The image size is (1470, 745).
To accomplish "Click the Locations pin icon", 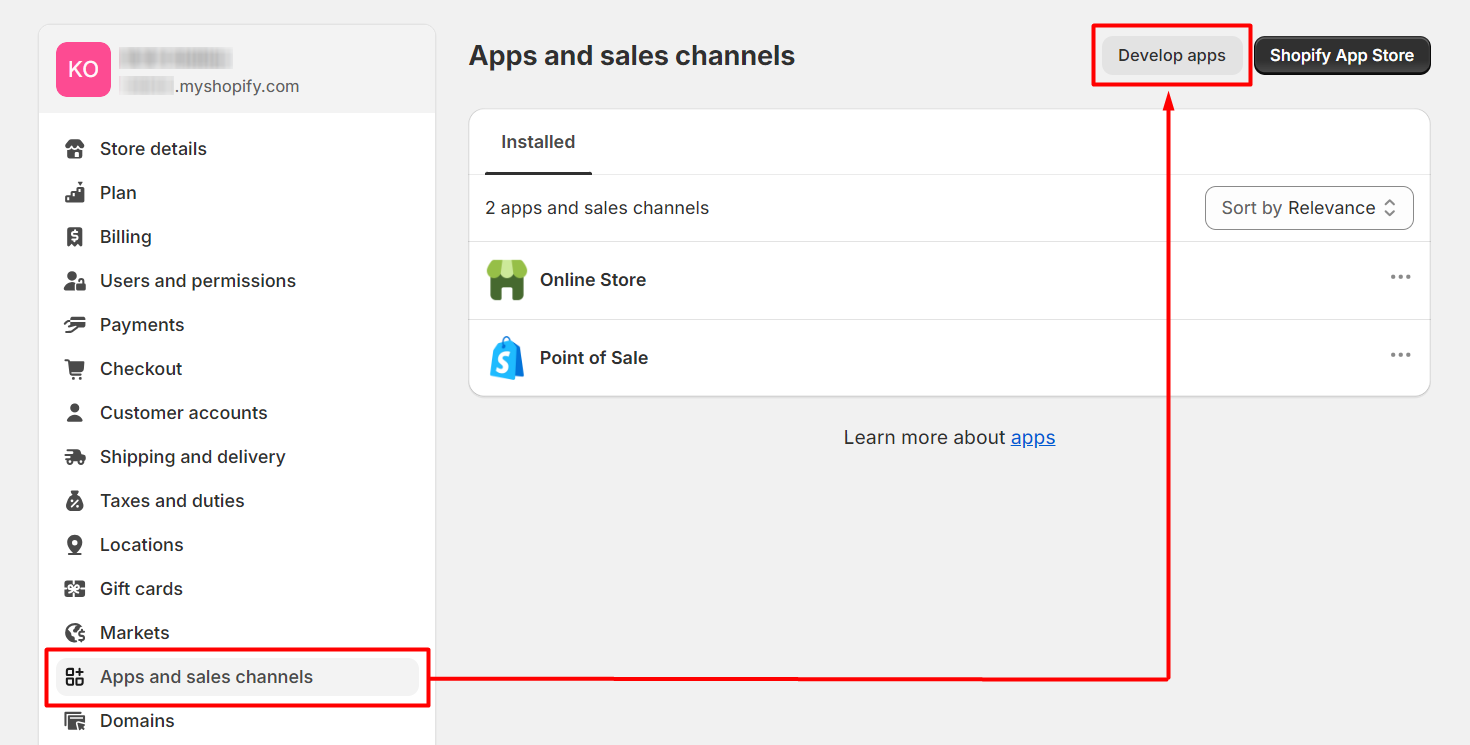I will [x=75, y=545].
